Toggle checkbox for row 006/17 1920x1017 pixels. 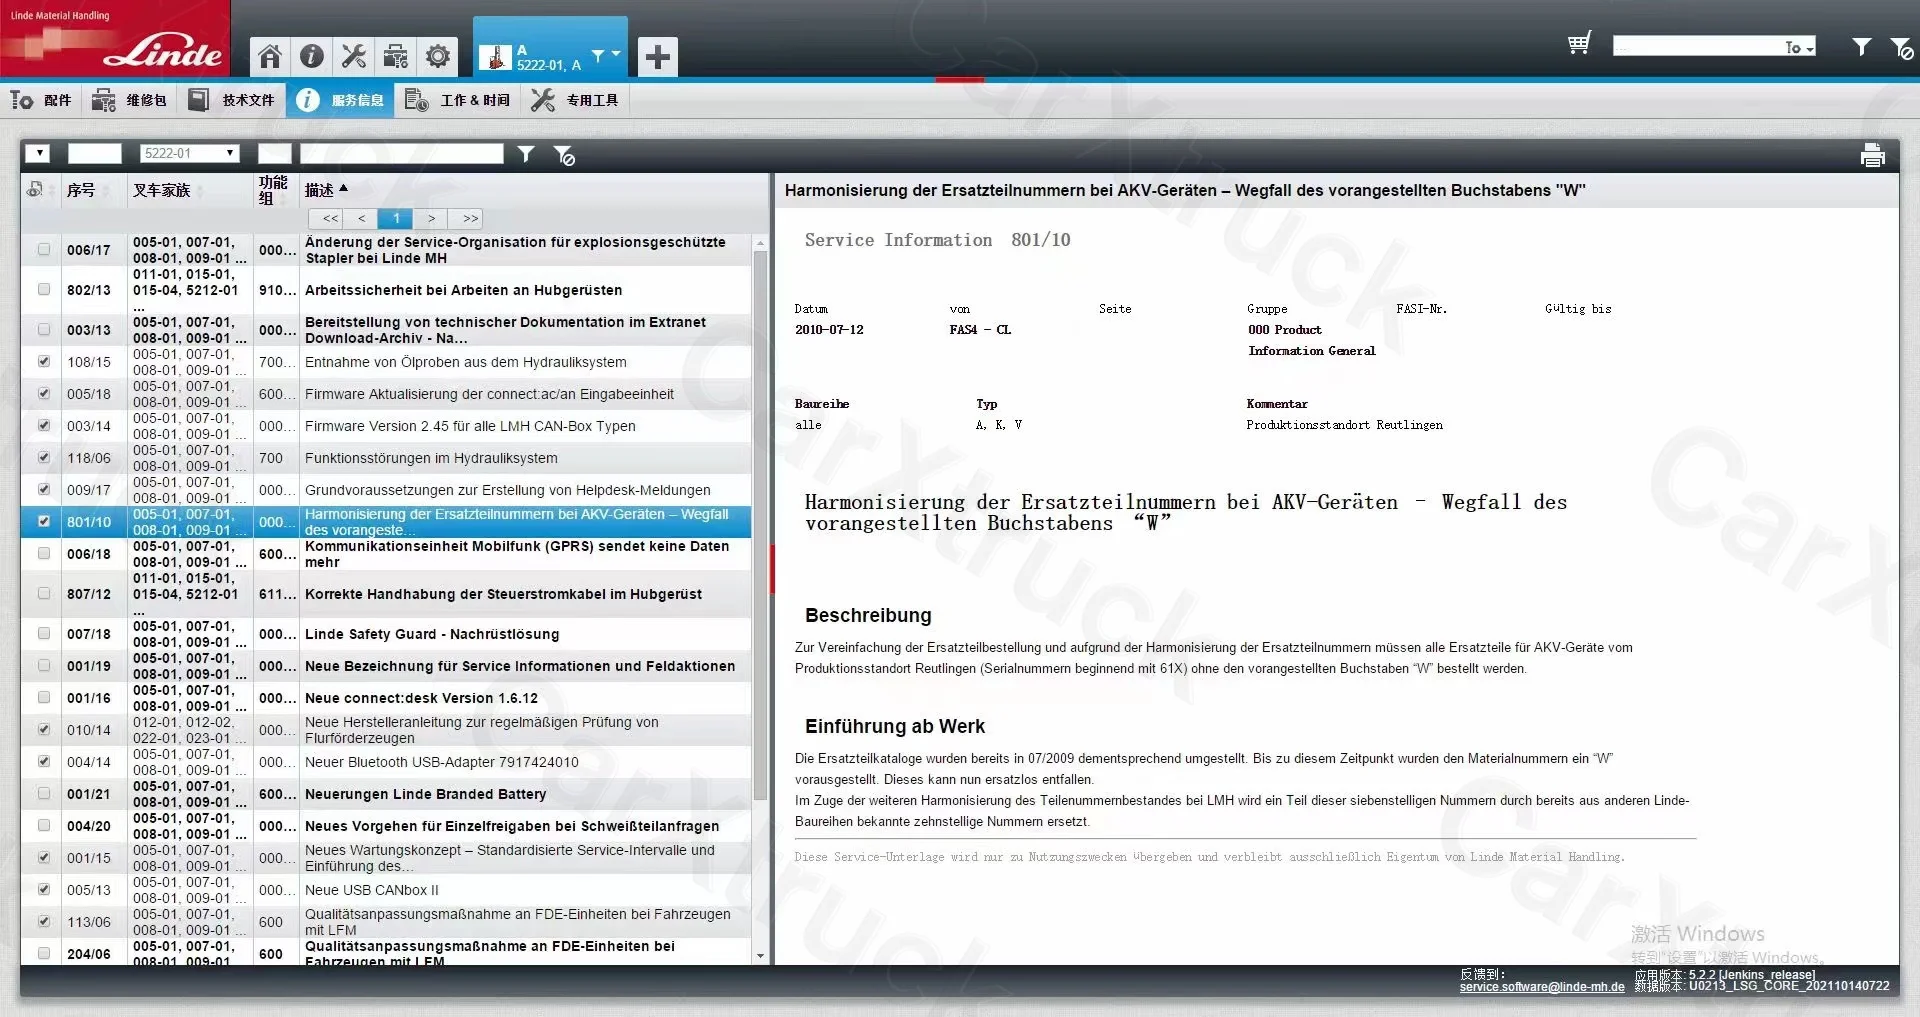point(44,249)
